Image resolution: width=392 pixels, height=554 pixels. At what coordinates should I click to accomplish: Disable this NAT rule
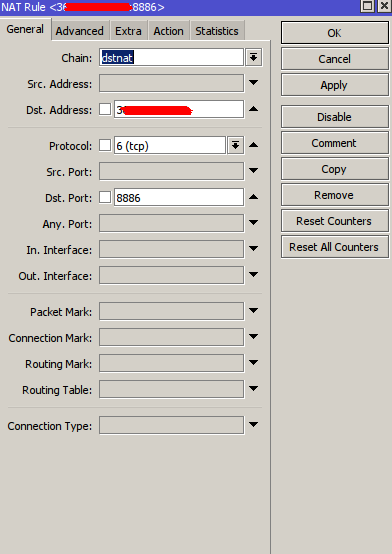[x=335, y=117]
